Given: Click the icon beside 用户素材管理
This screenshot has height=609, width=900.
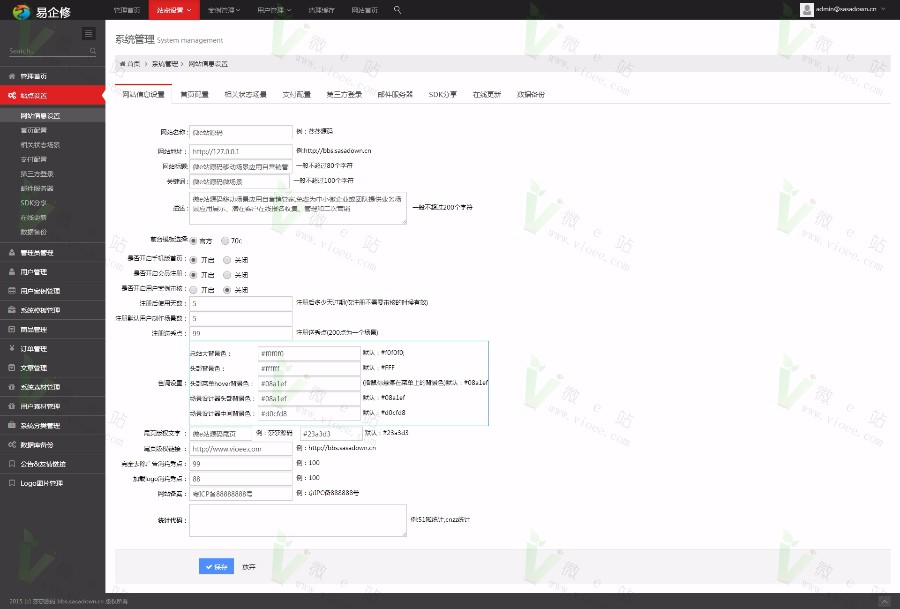Looking at the screenshot, I should click(x=11, y=406).
